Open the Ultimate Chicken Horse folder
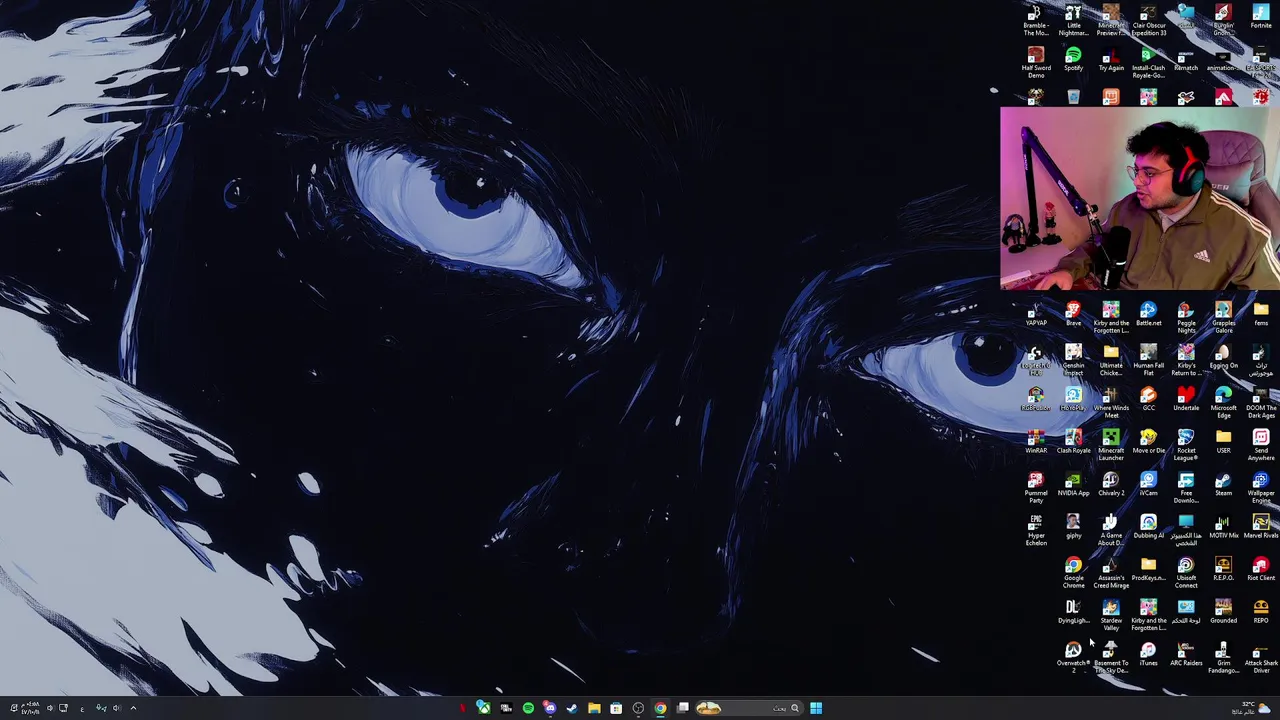Viewport: 1280px width, 720px height. [x=1111, y=360]
